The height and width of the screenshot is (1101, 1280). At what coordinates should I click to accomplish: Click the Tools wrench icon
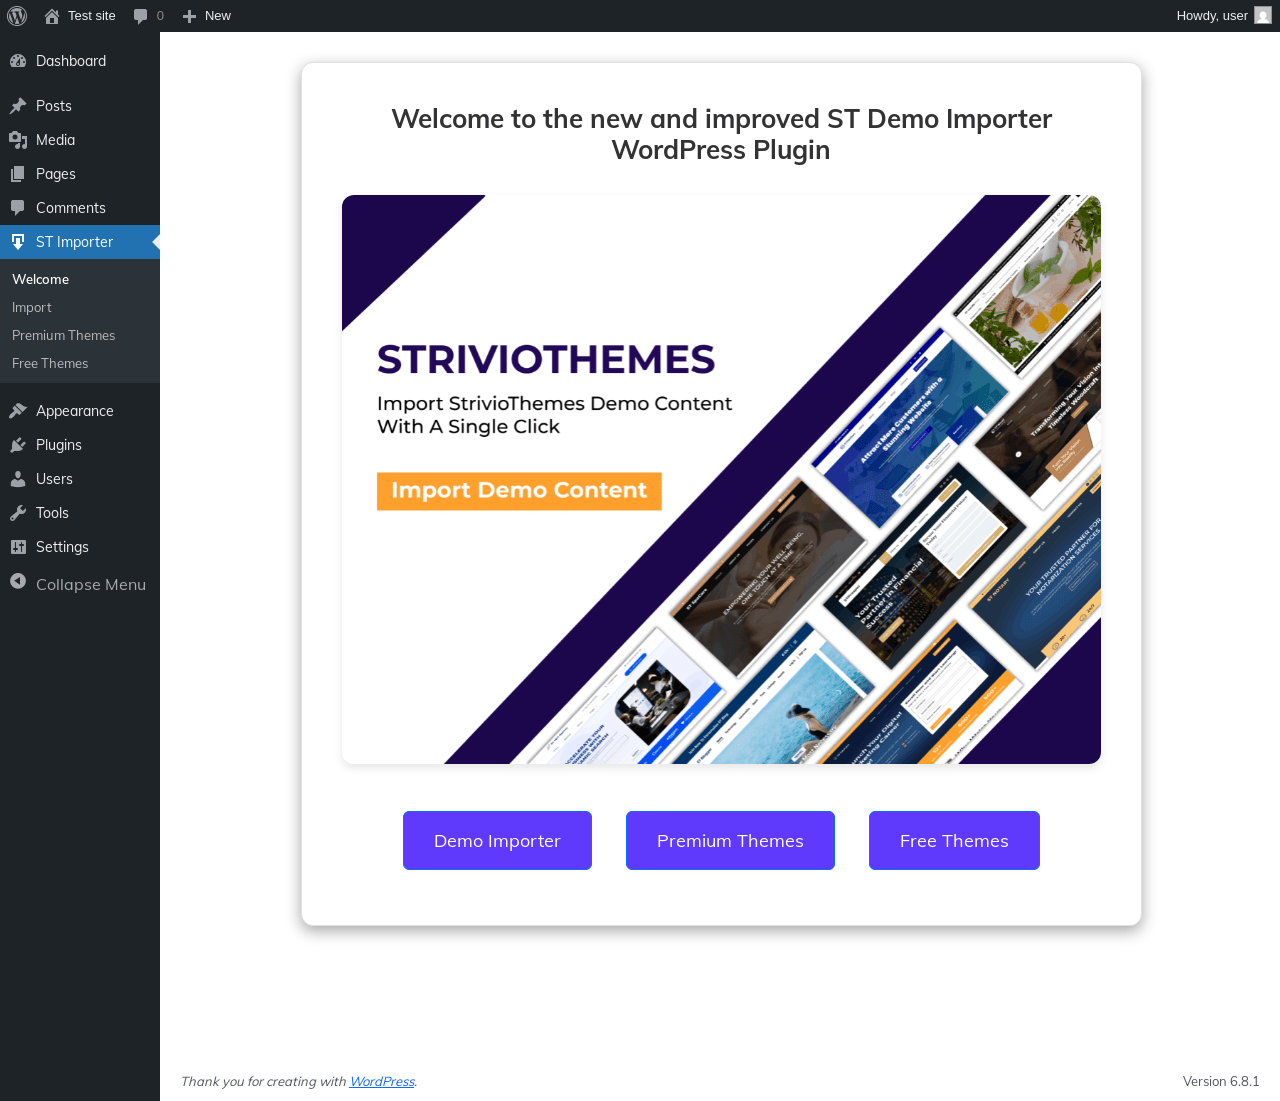18,513
